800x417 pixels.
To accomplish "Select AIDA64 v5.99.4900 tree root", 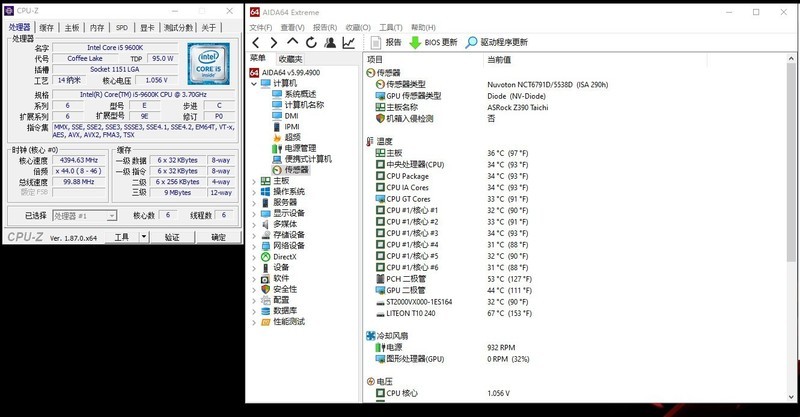I will click(x=285, y=72).
